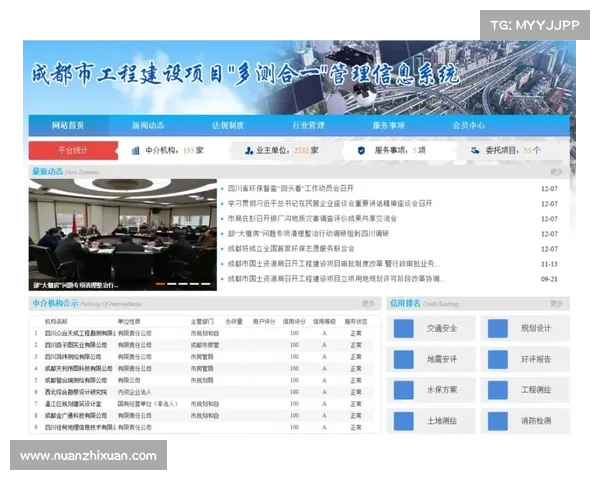Open agency 西北综合勘察设计研究院 in row 6

coord(76,392)
